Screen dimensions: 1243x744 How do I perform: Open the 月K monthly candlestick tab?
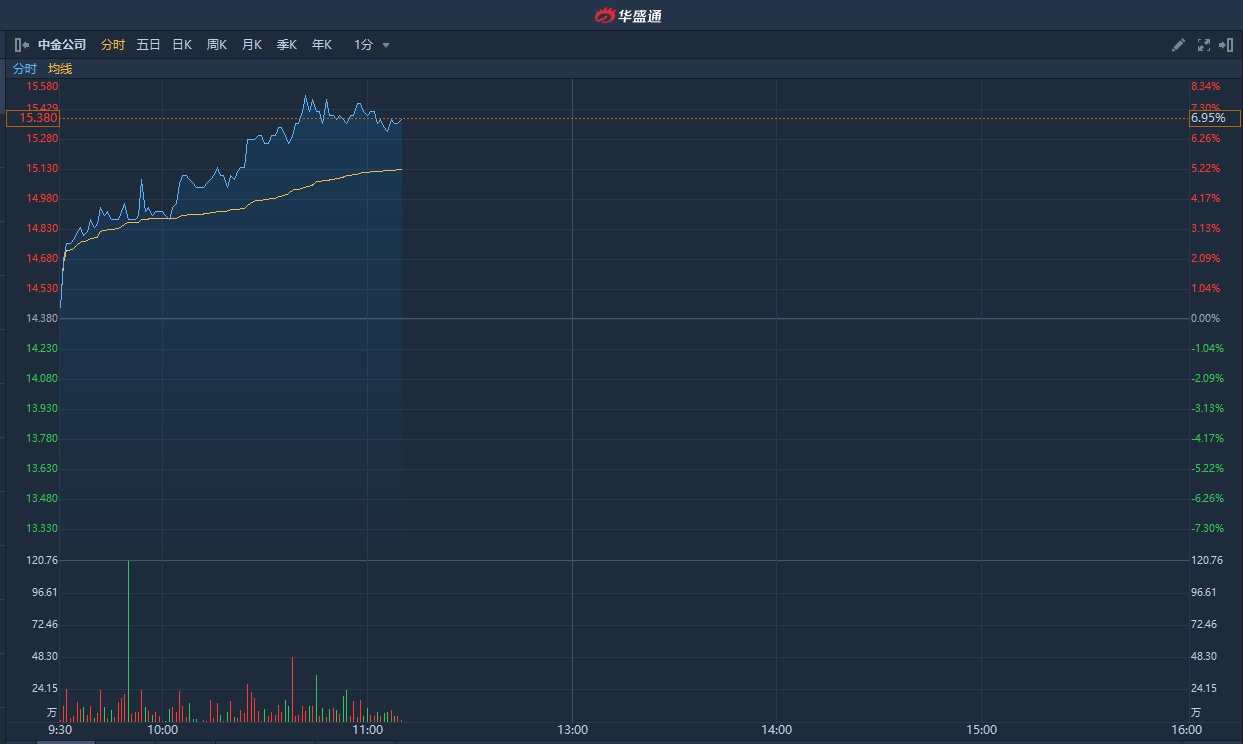(x=252, y=45)
